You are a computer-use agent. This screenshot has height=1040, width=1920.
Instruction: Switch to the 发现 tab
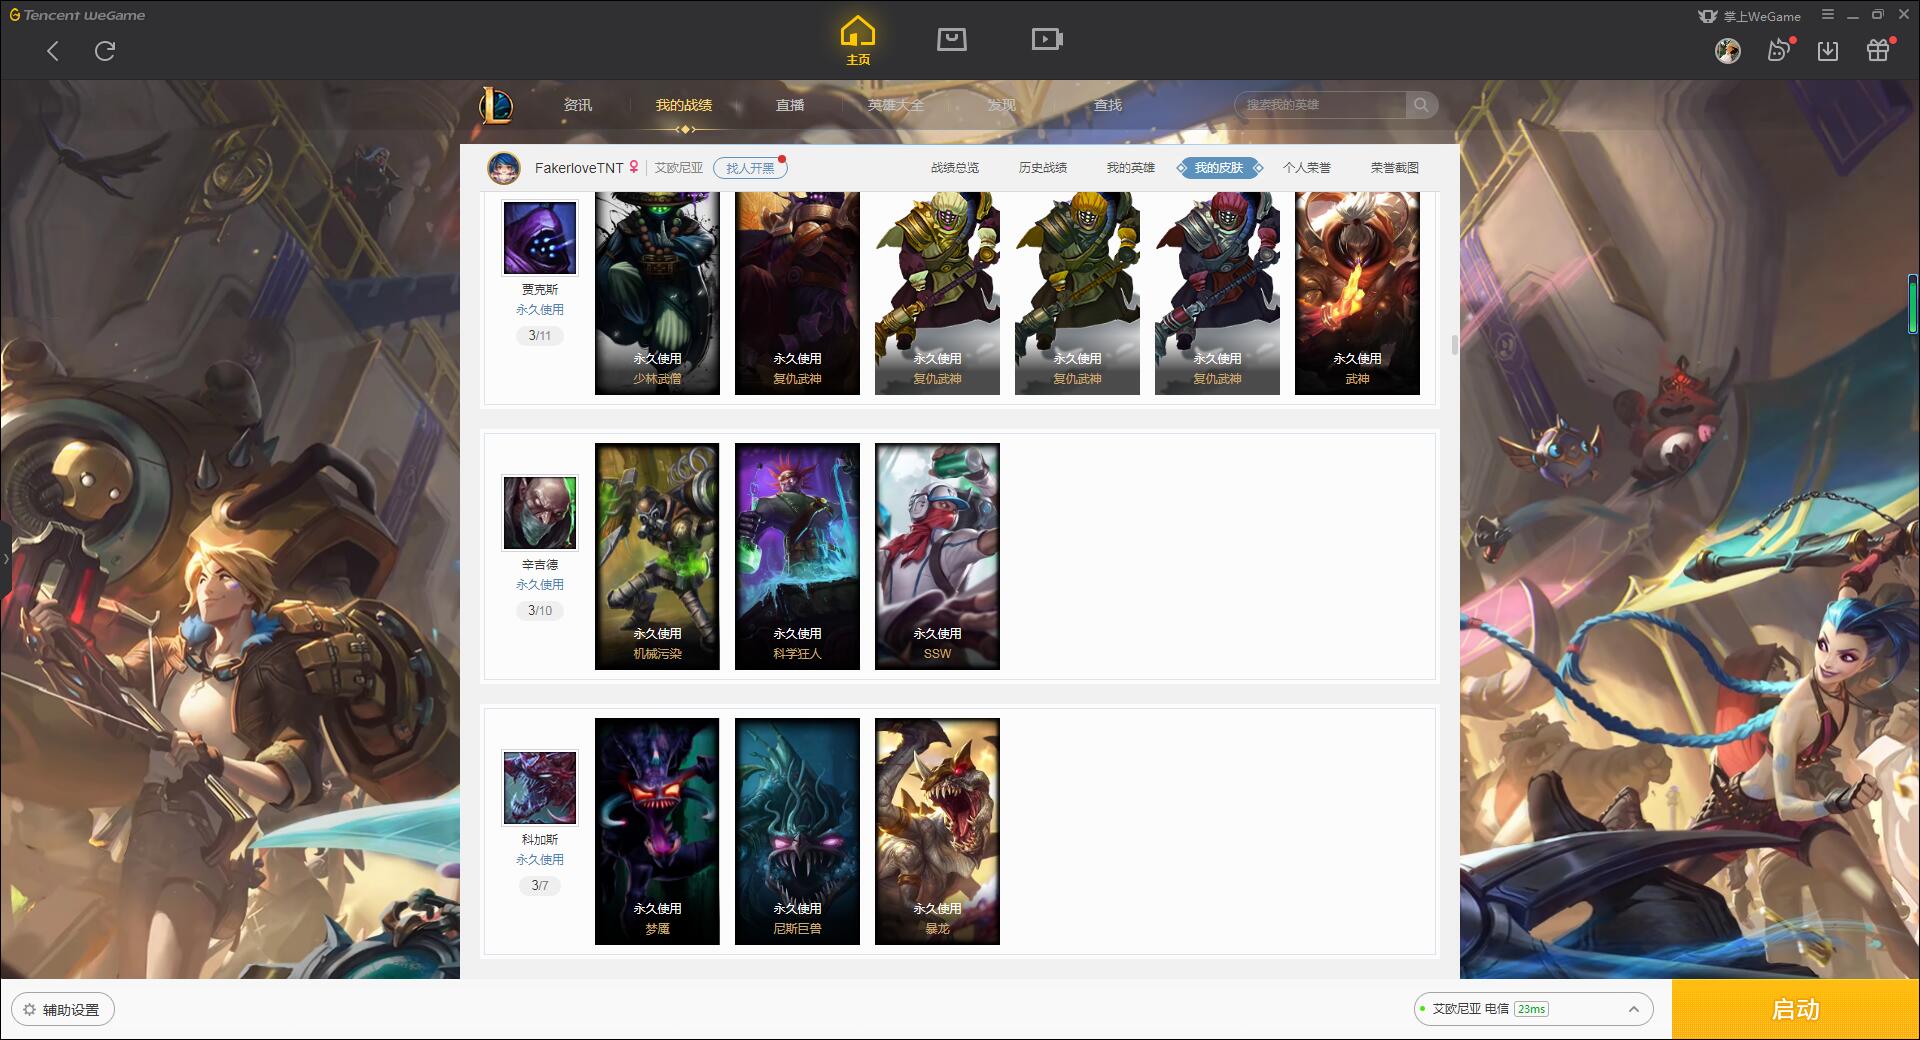pos(1002,105)
